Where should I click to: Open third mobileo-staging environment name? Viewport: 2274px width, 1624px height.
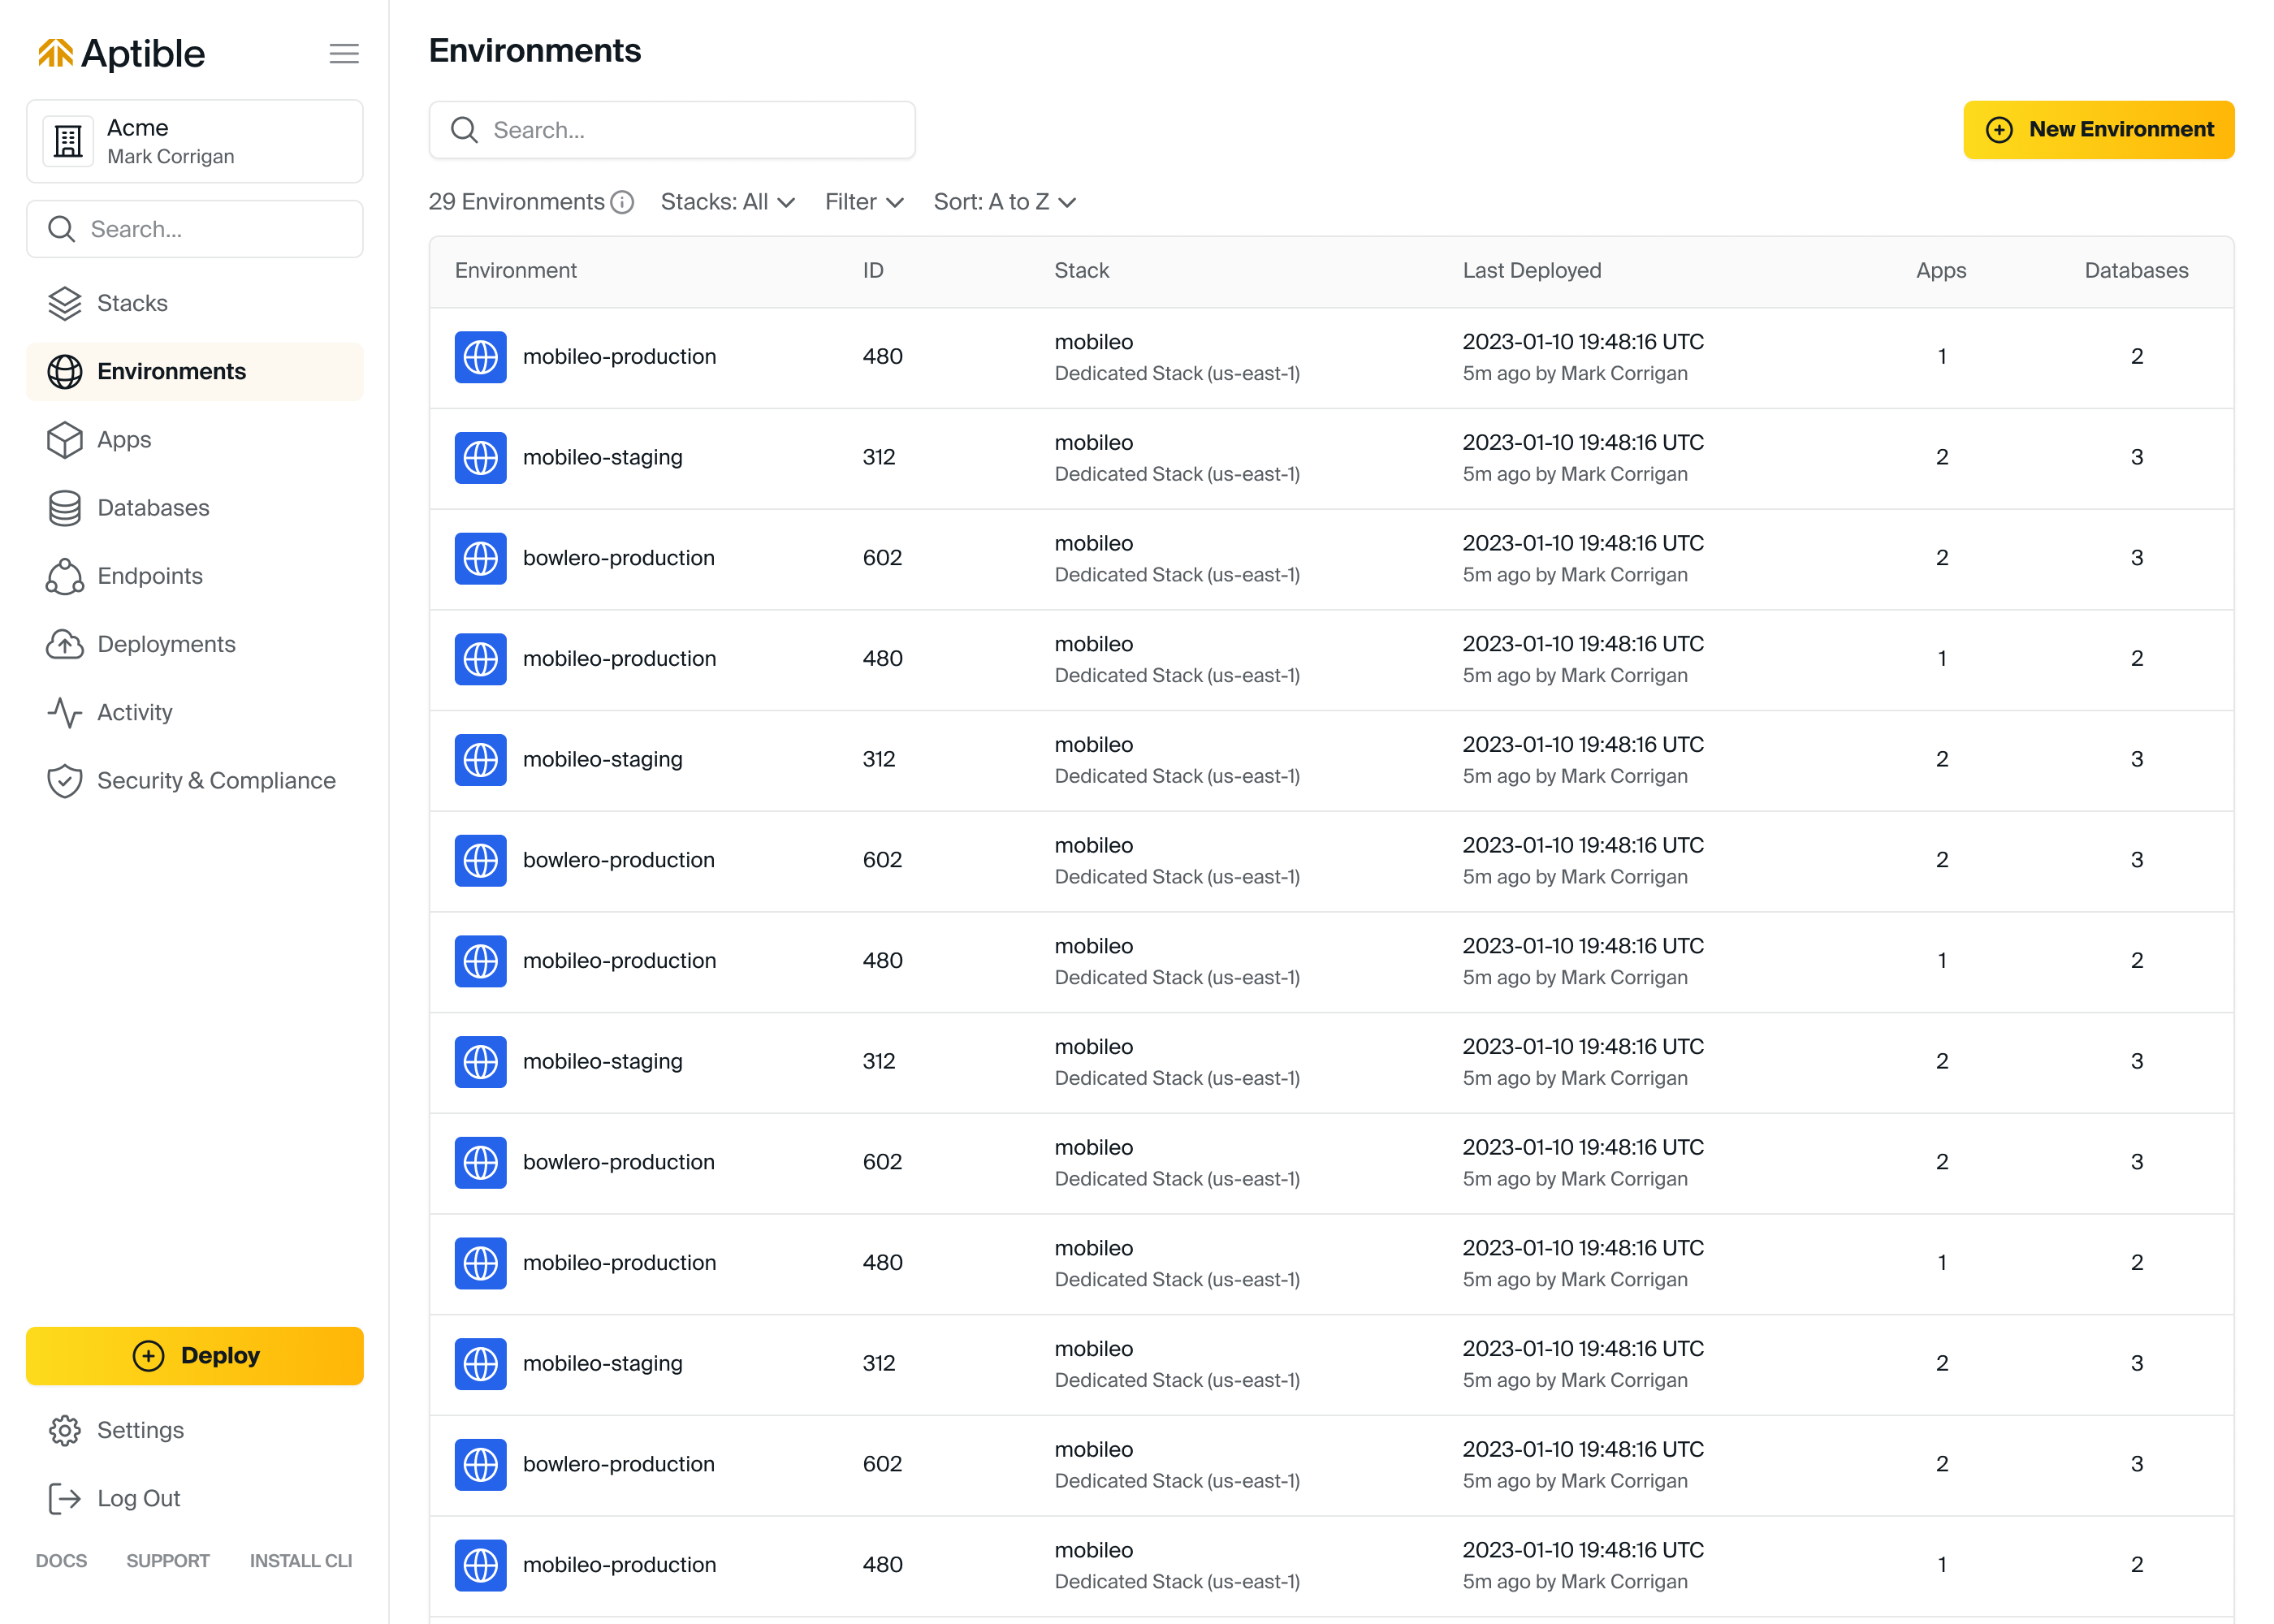603,1062
